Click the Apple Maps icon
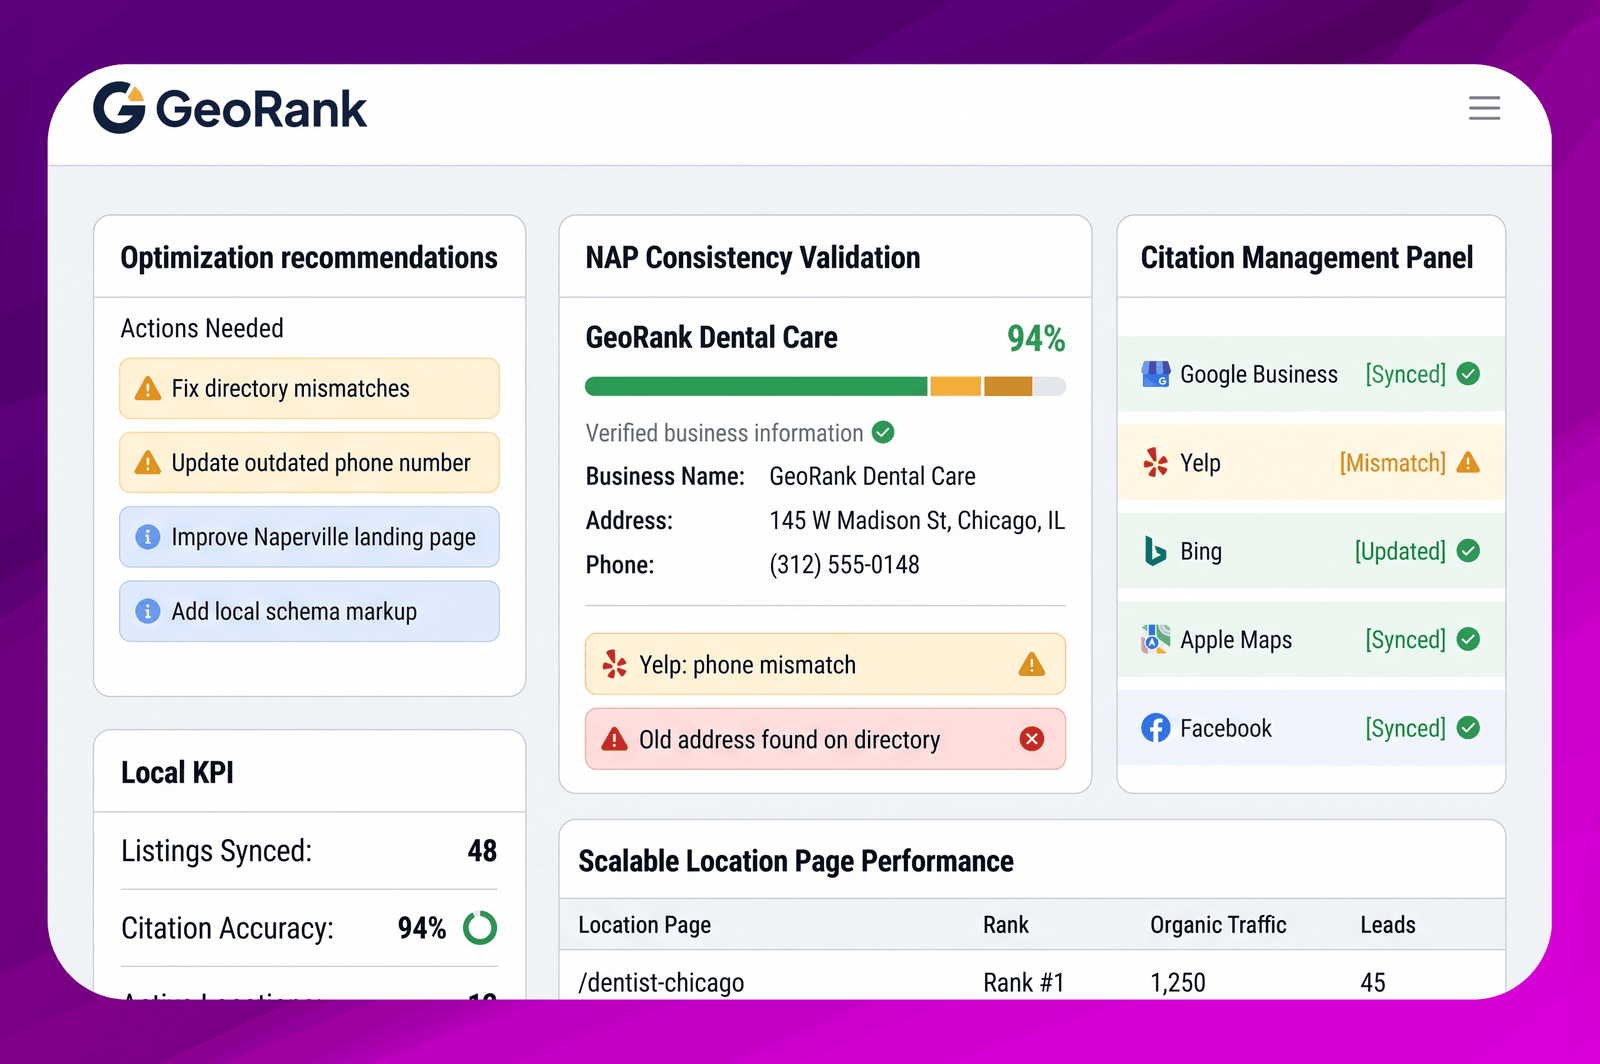The height and width of the screenshot is (1064, 1600). click(1156, 639)
